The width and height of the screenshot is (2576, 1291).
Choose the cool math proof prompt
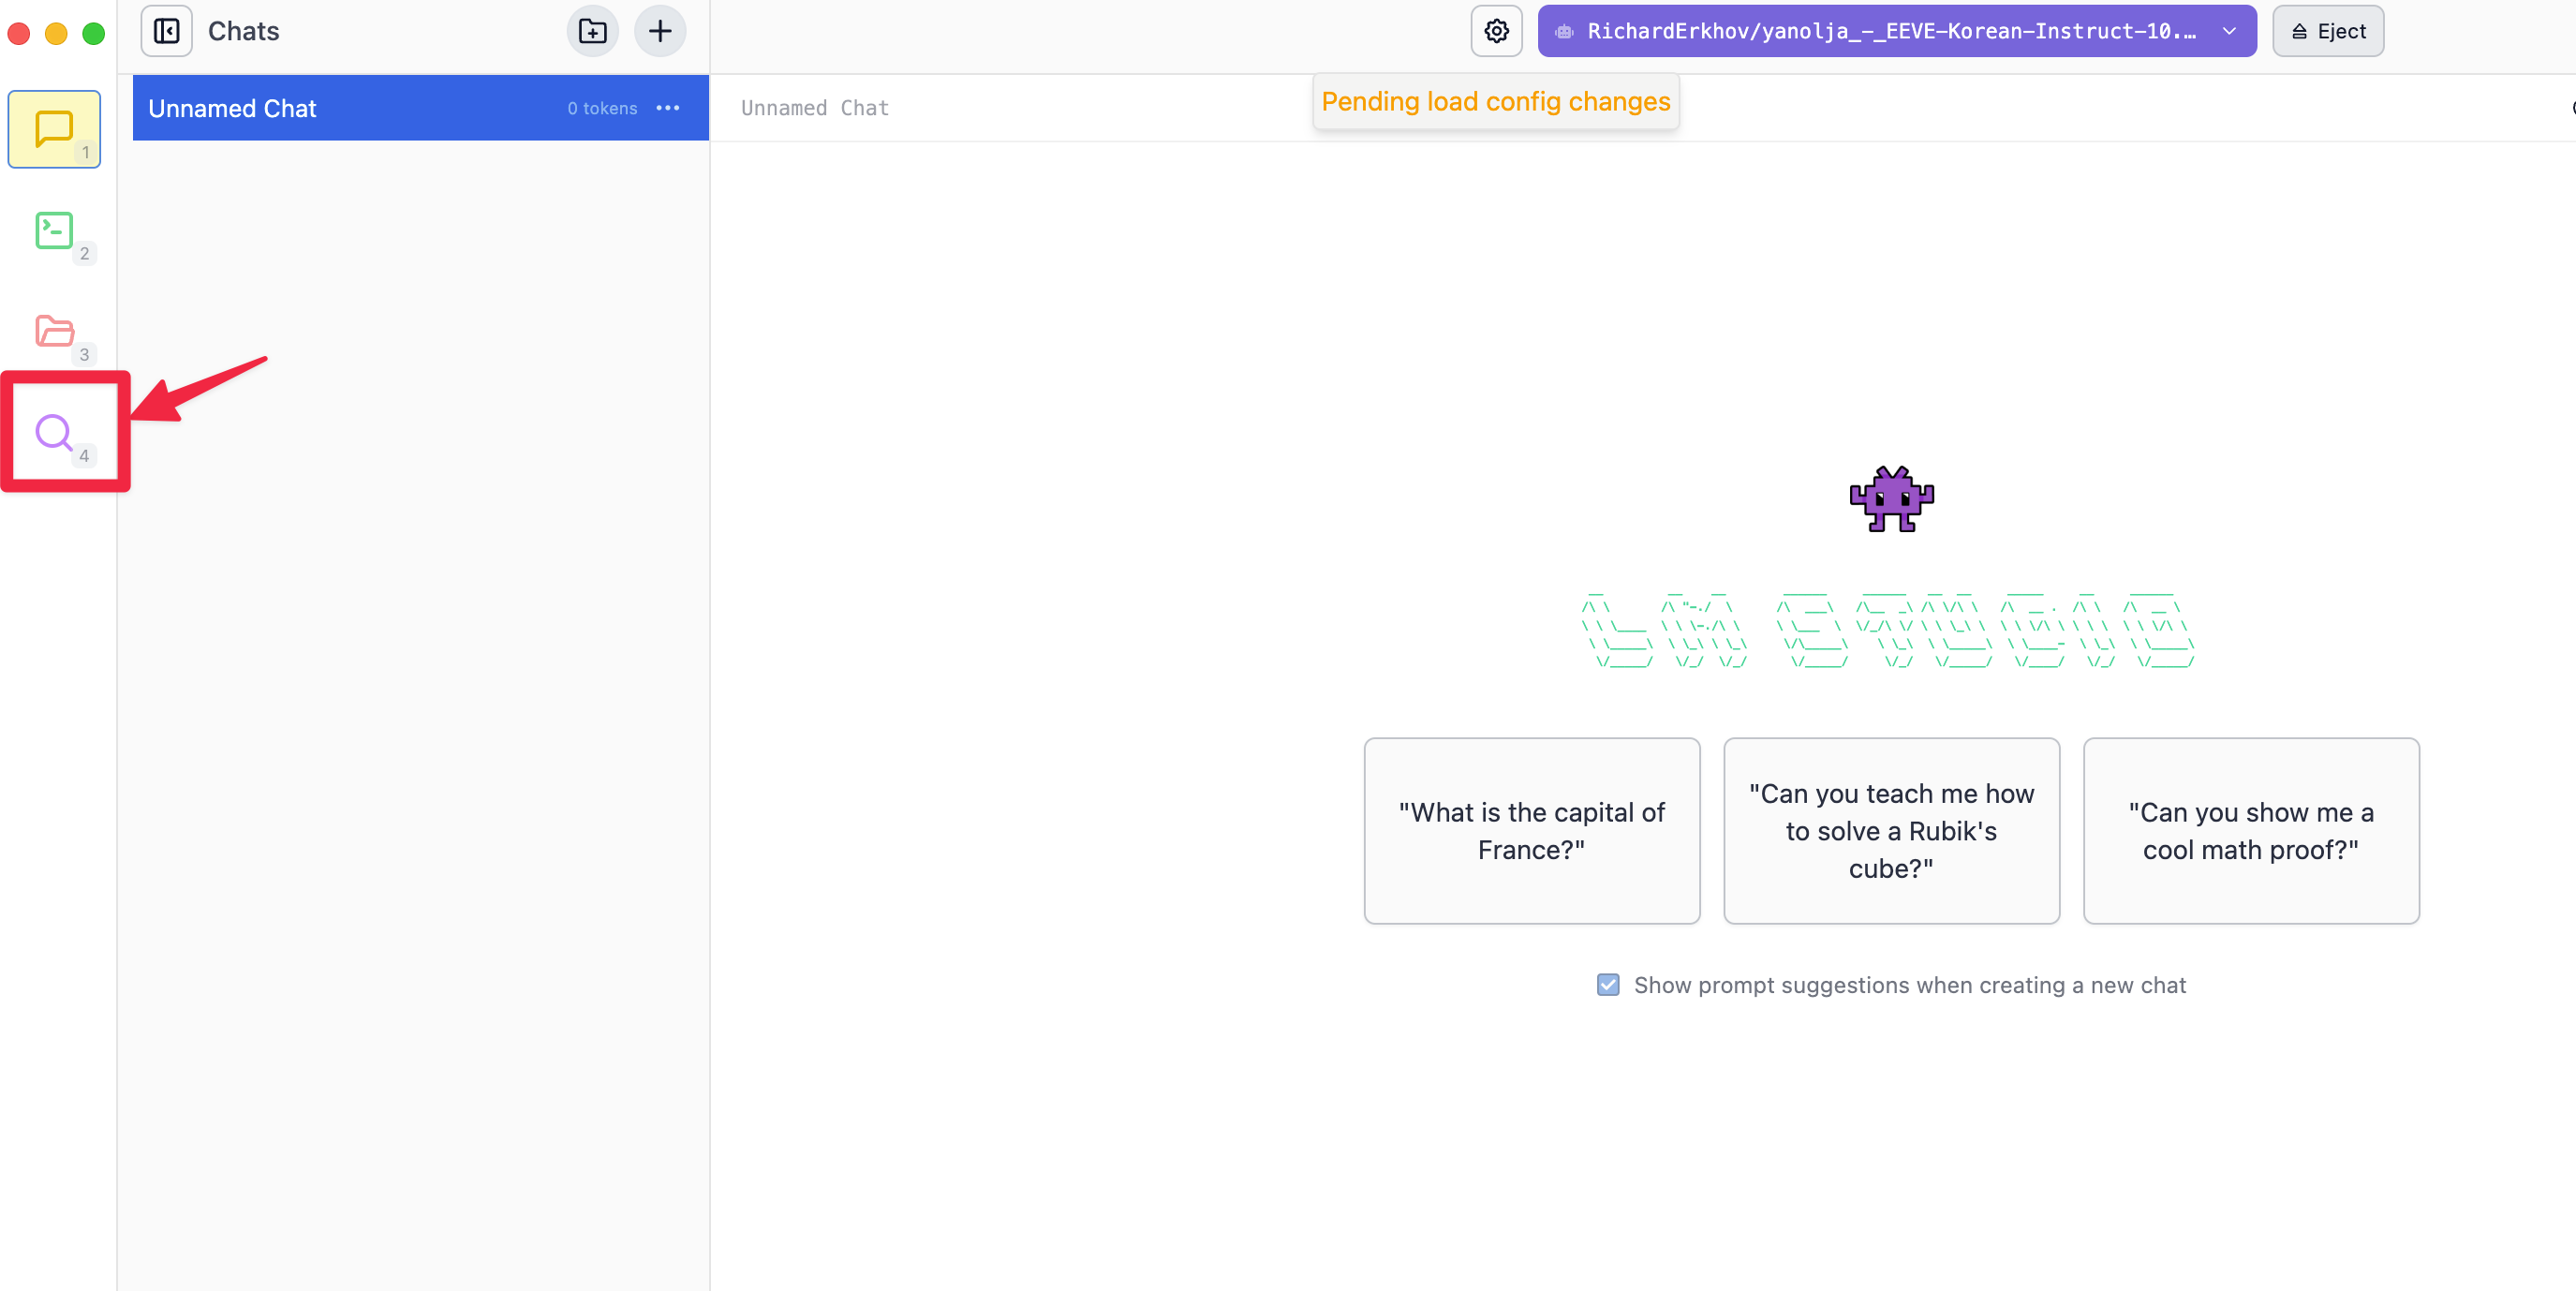click(x=2250, y=830)
